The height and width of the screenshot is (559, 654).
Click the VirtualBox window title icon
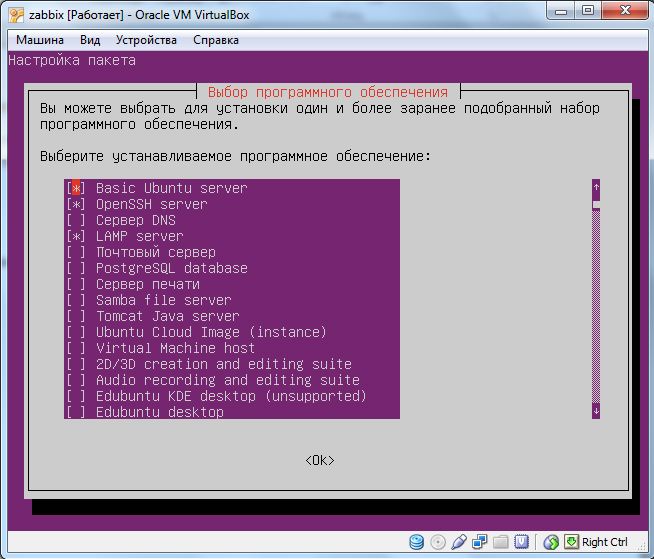pos(16,15)
